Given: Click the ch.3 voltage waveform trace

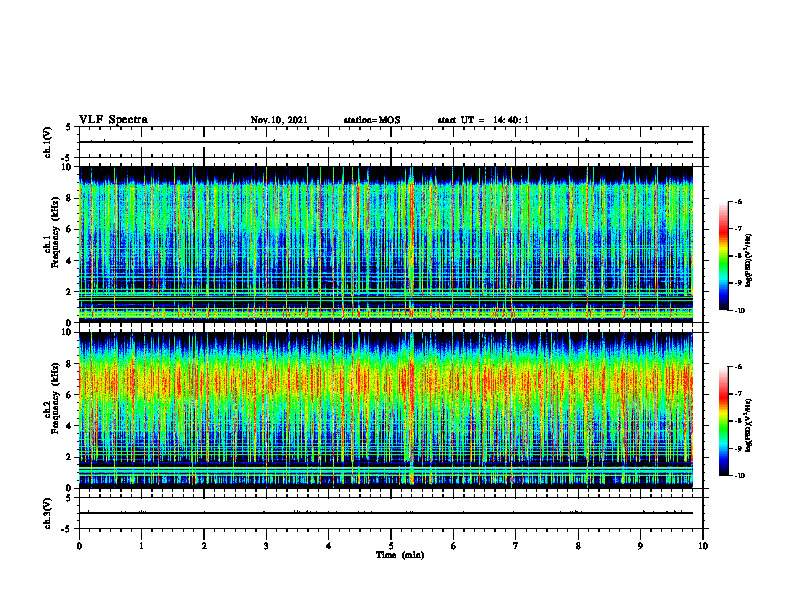Looking at the screenshot, I should pos(386,513).
